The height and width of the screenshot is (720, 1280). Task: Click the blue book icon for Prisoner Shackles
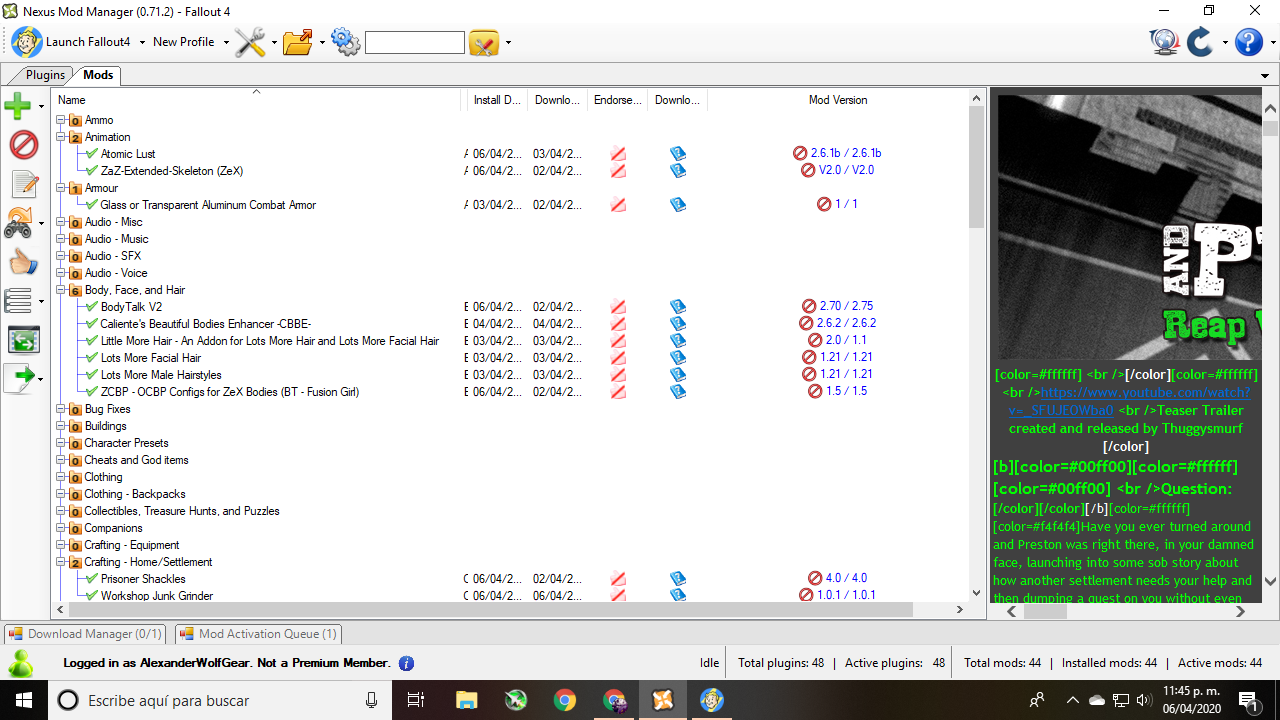click(678, 579)
